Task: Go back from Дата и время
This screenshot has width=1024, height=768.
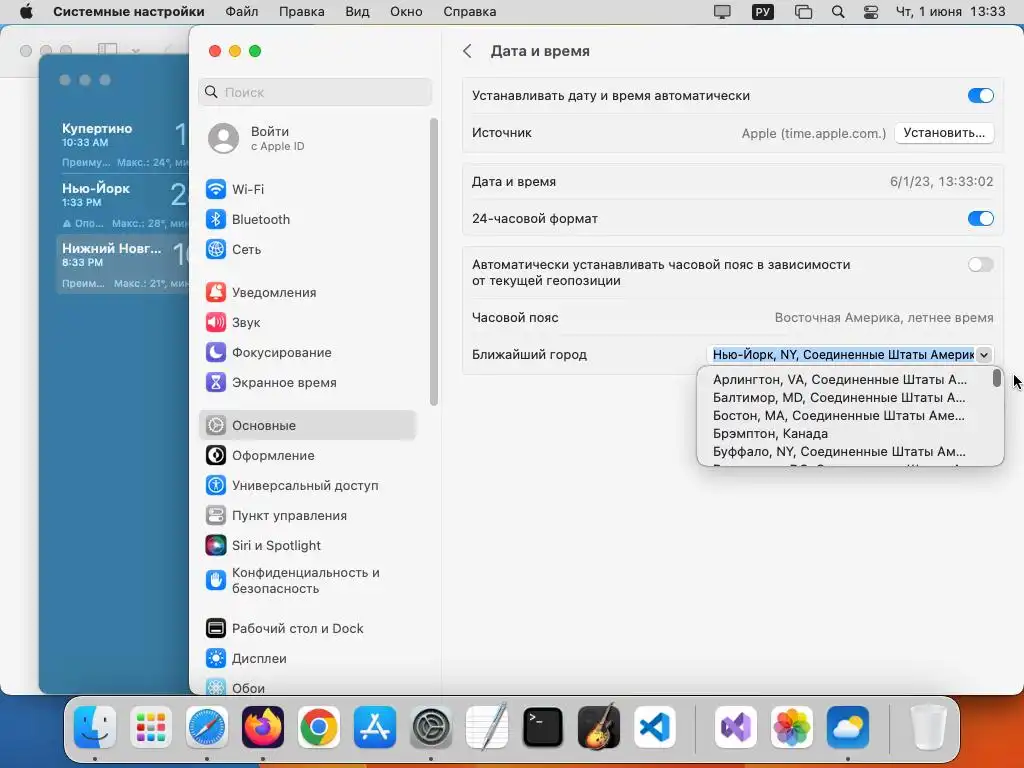Action: click(x=468, y=51)
